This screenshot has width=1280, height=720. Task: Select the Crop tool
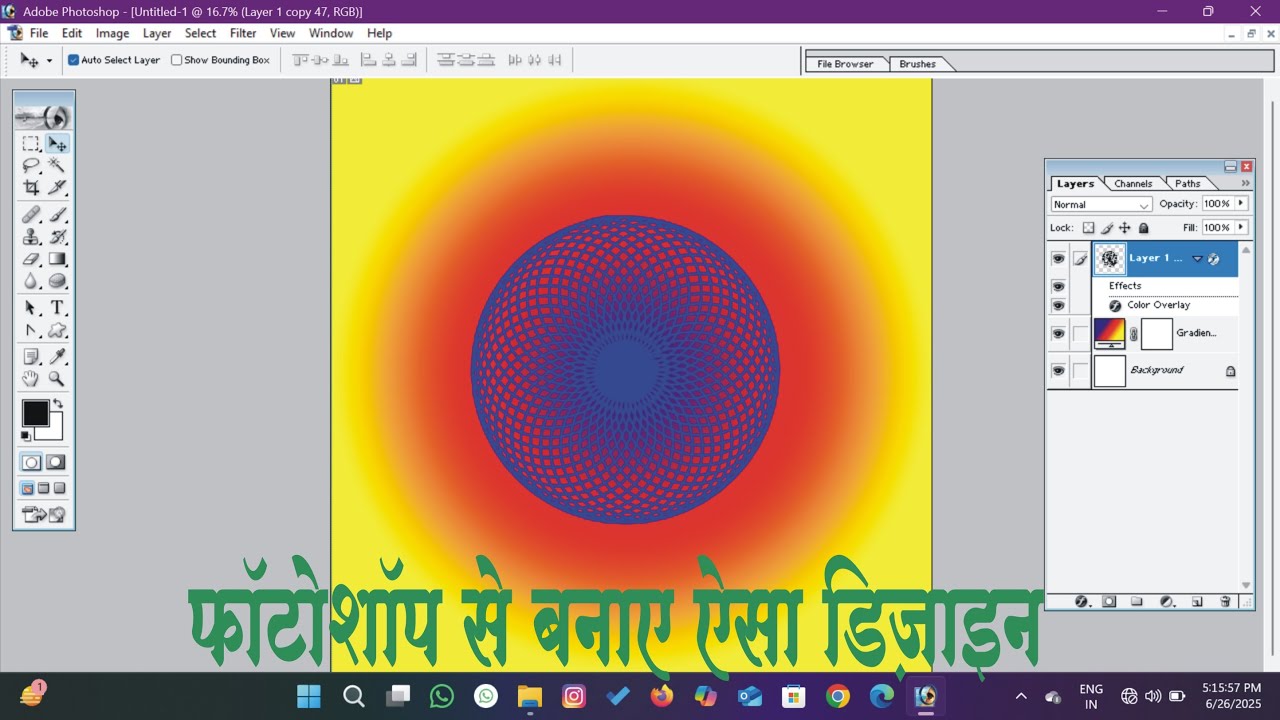pyautogui.click(x=31, y=187)
